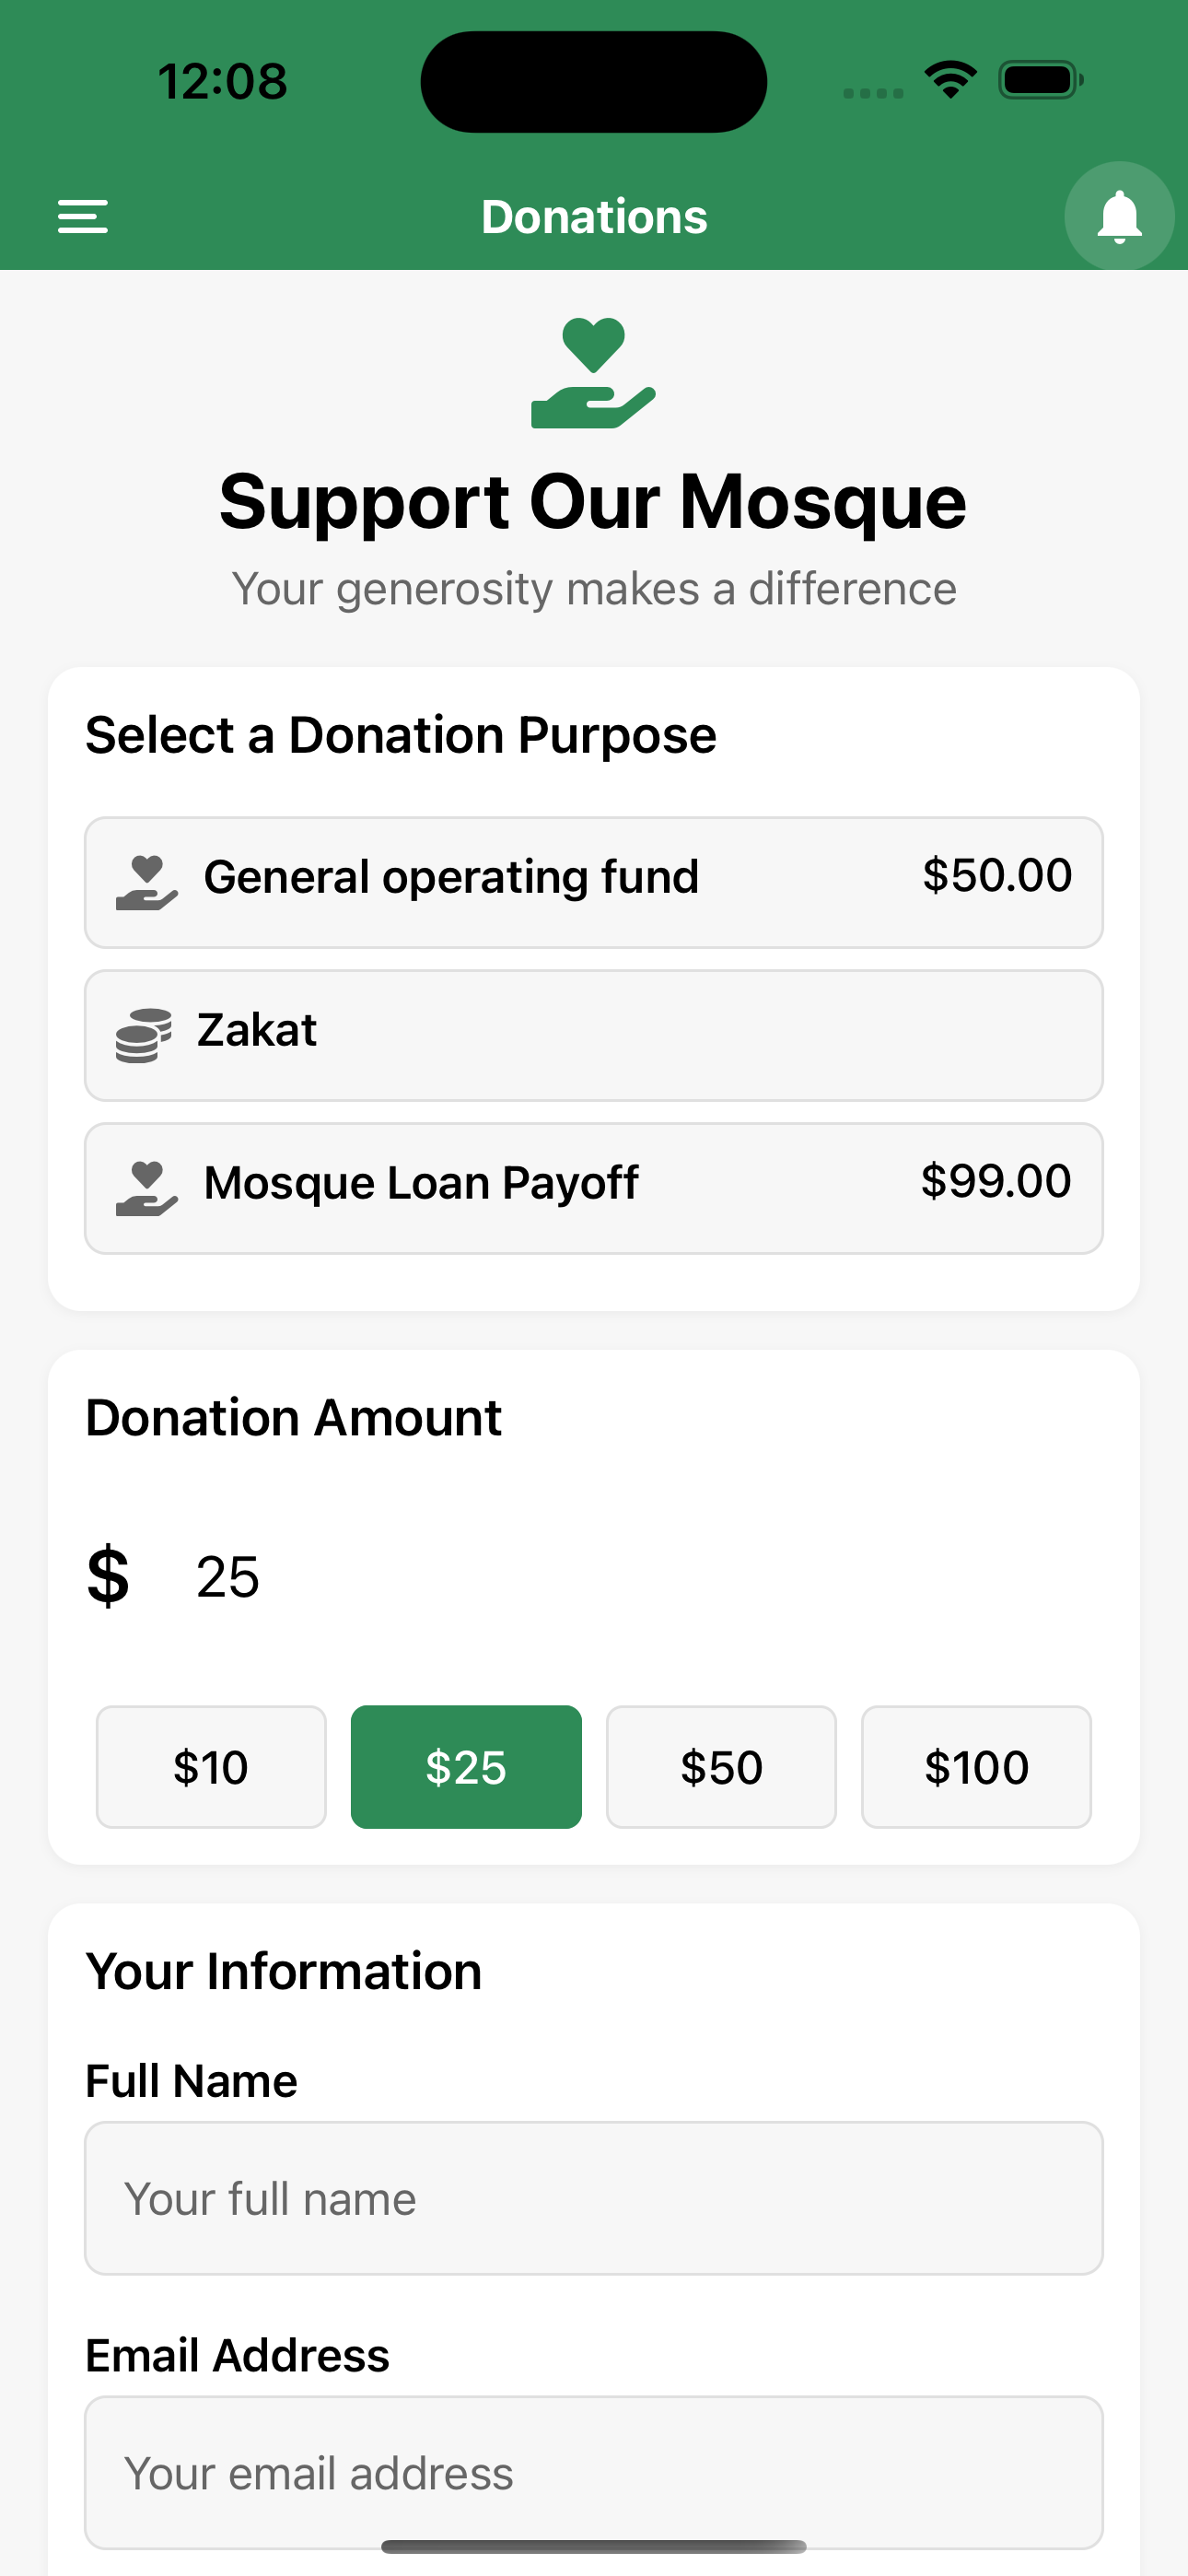The image size is (1188, 2576).
Task: Select Zakat as donation purpose
Action: pyautogui.click(x=594, y=1035)
